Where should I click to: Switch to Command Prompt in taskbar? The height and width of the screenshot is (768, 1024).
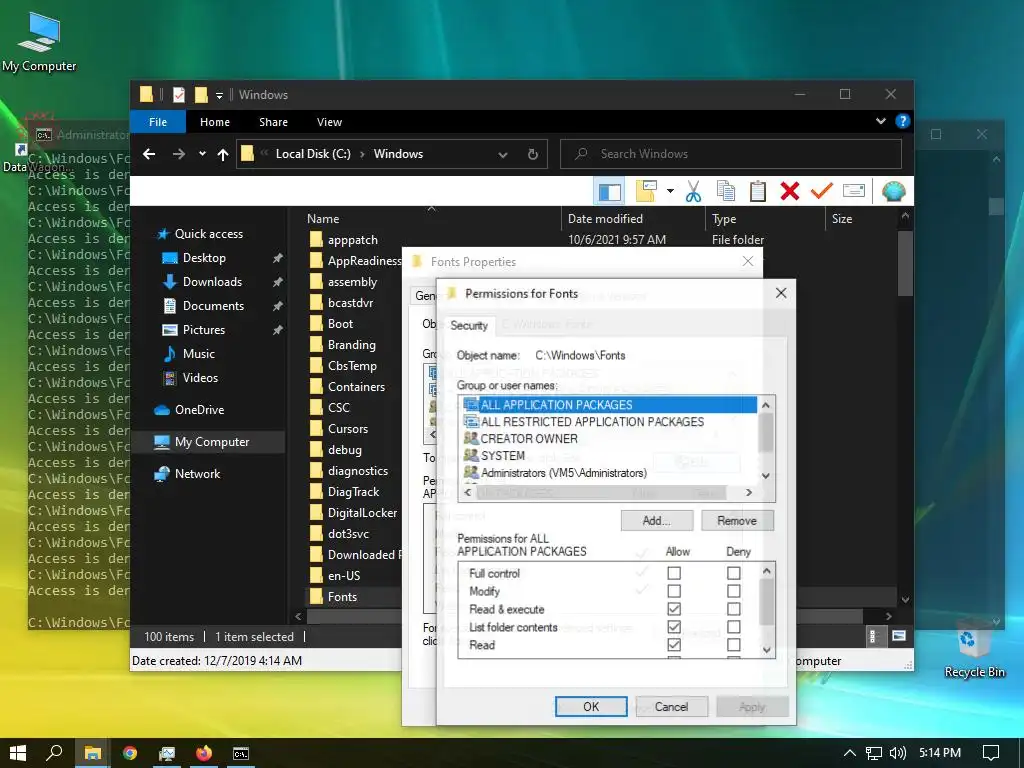[x=241, y=753]
